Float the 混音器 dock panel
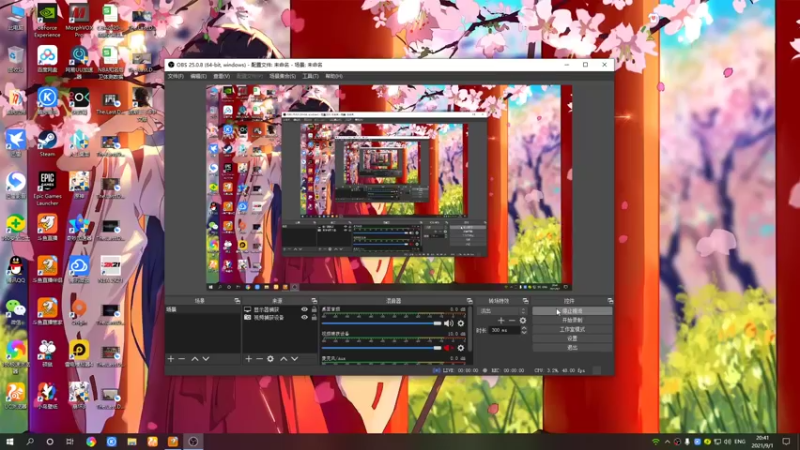800x450 pixels. click(469, 301)
